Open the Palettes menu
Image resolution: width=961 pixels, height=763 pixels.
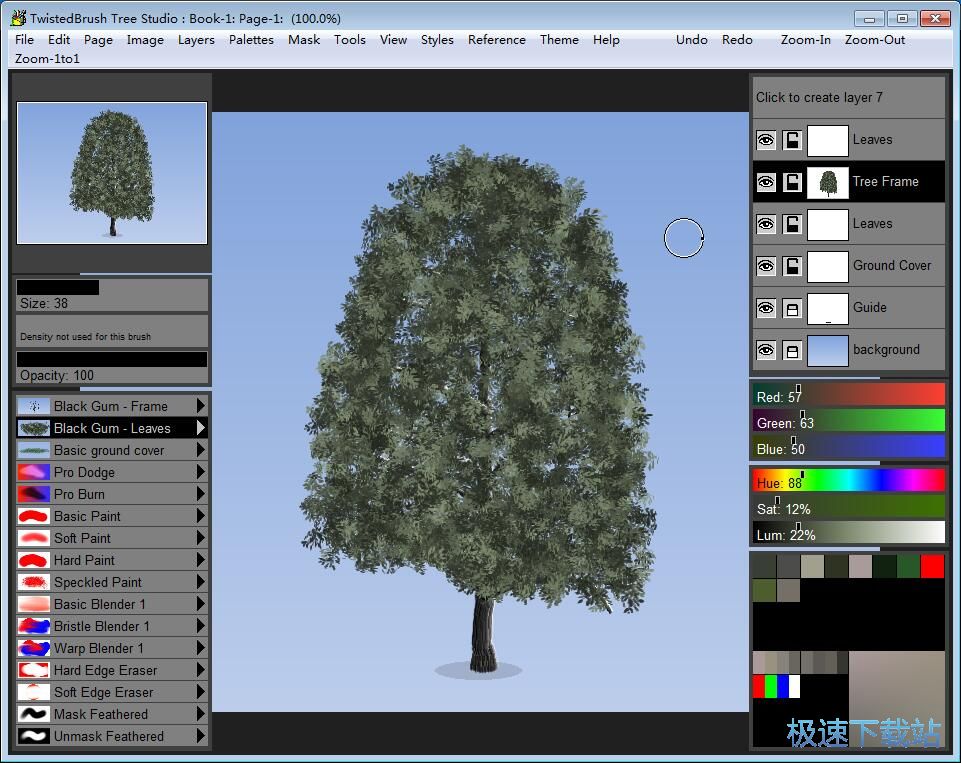pyautogui.click(x=251, y=40)
